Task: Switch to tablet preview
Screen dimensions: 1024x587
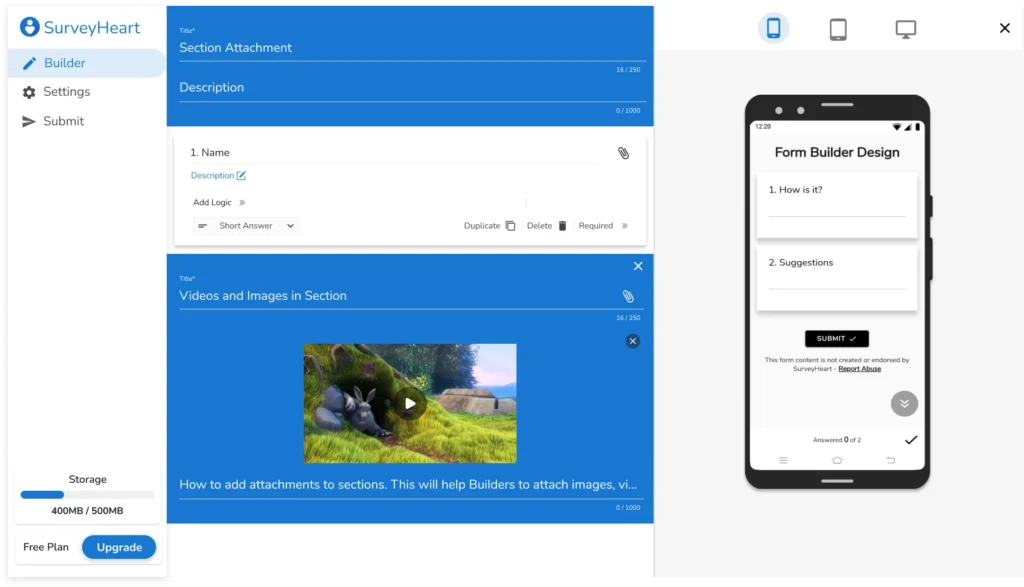Action: pos(838,29)
